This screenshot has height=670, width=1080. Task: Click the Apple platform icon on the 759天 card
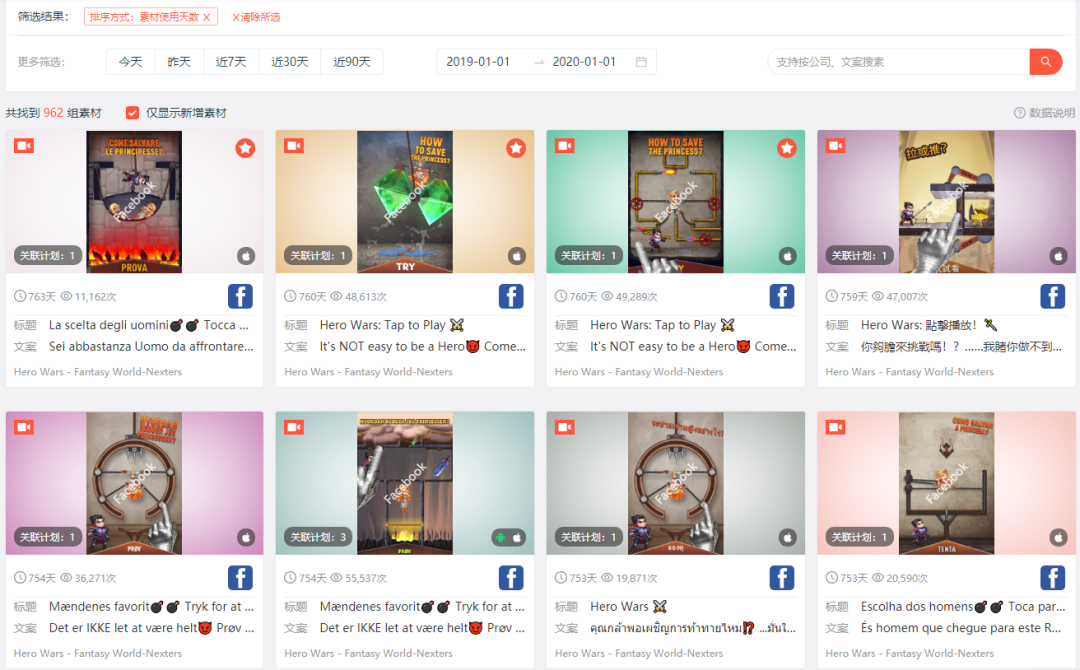tap(1058, 256)
